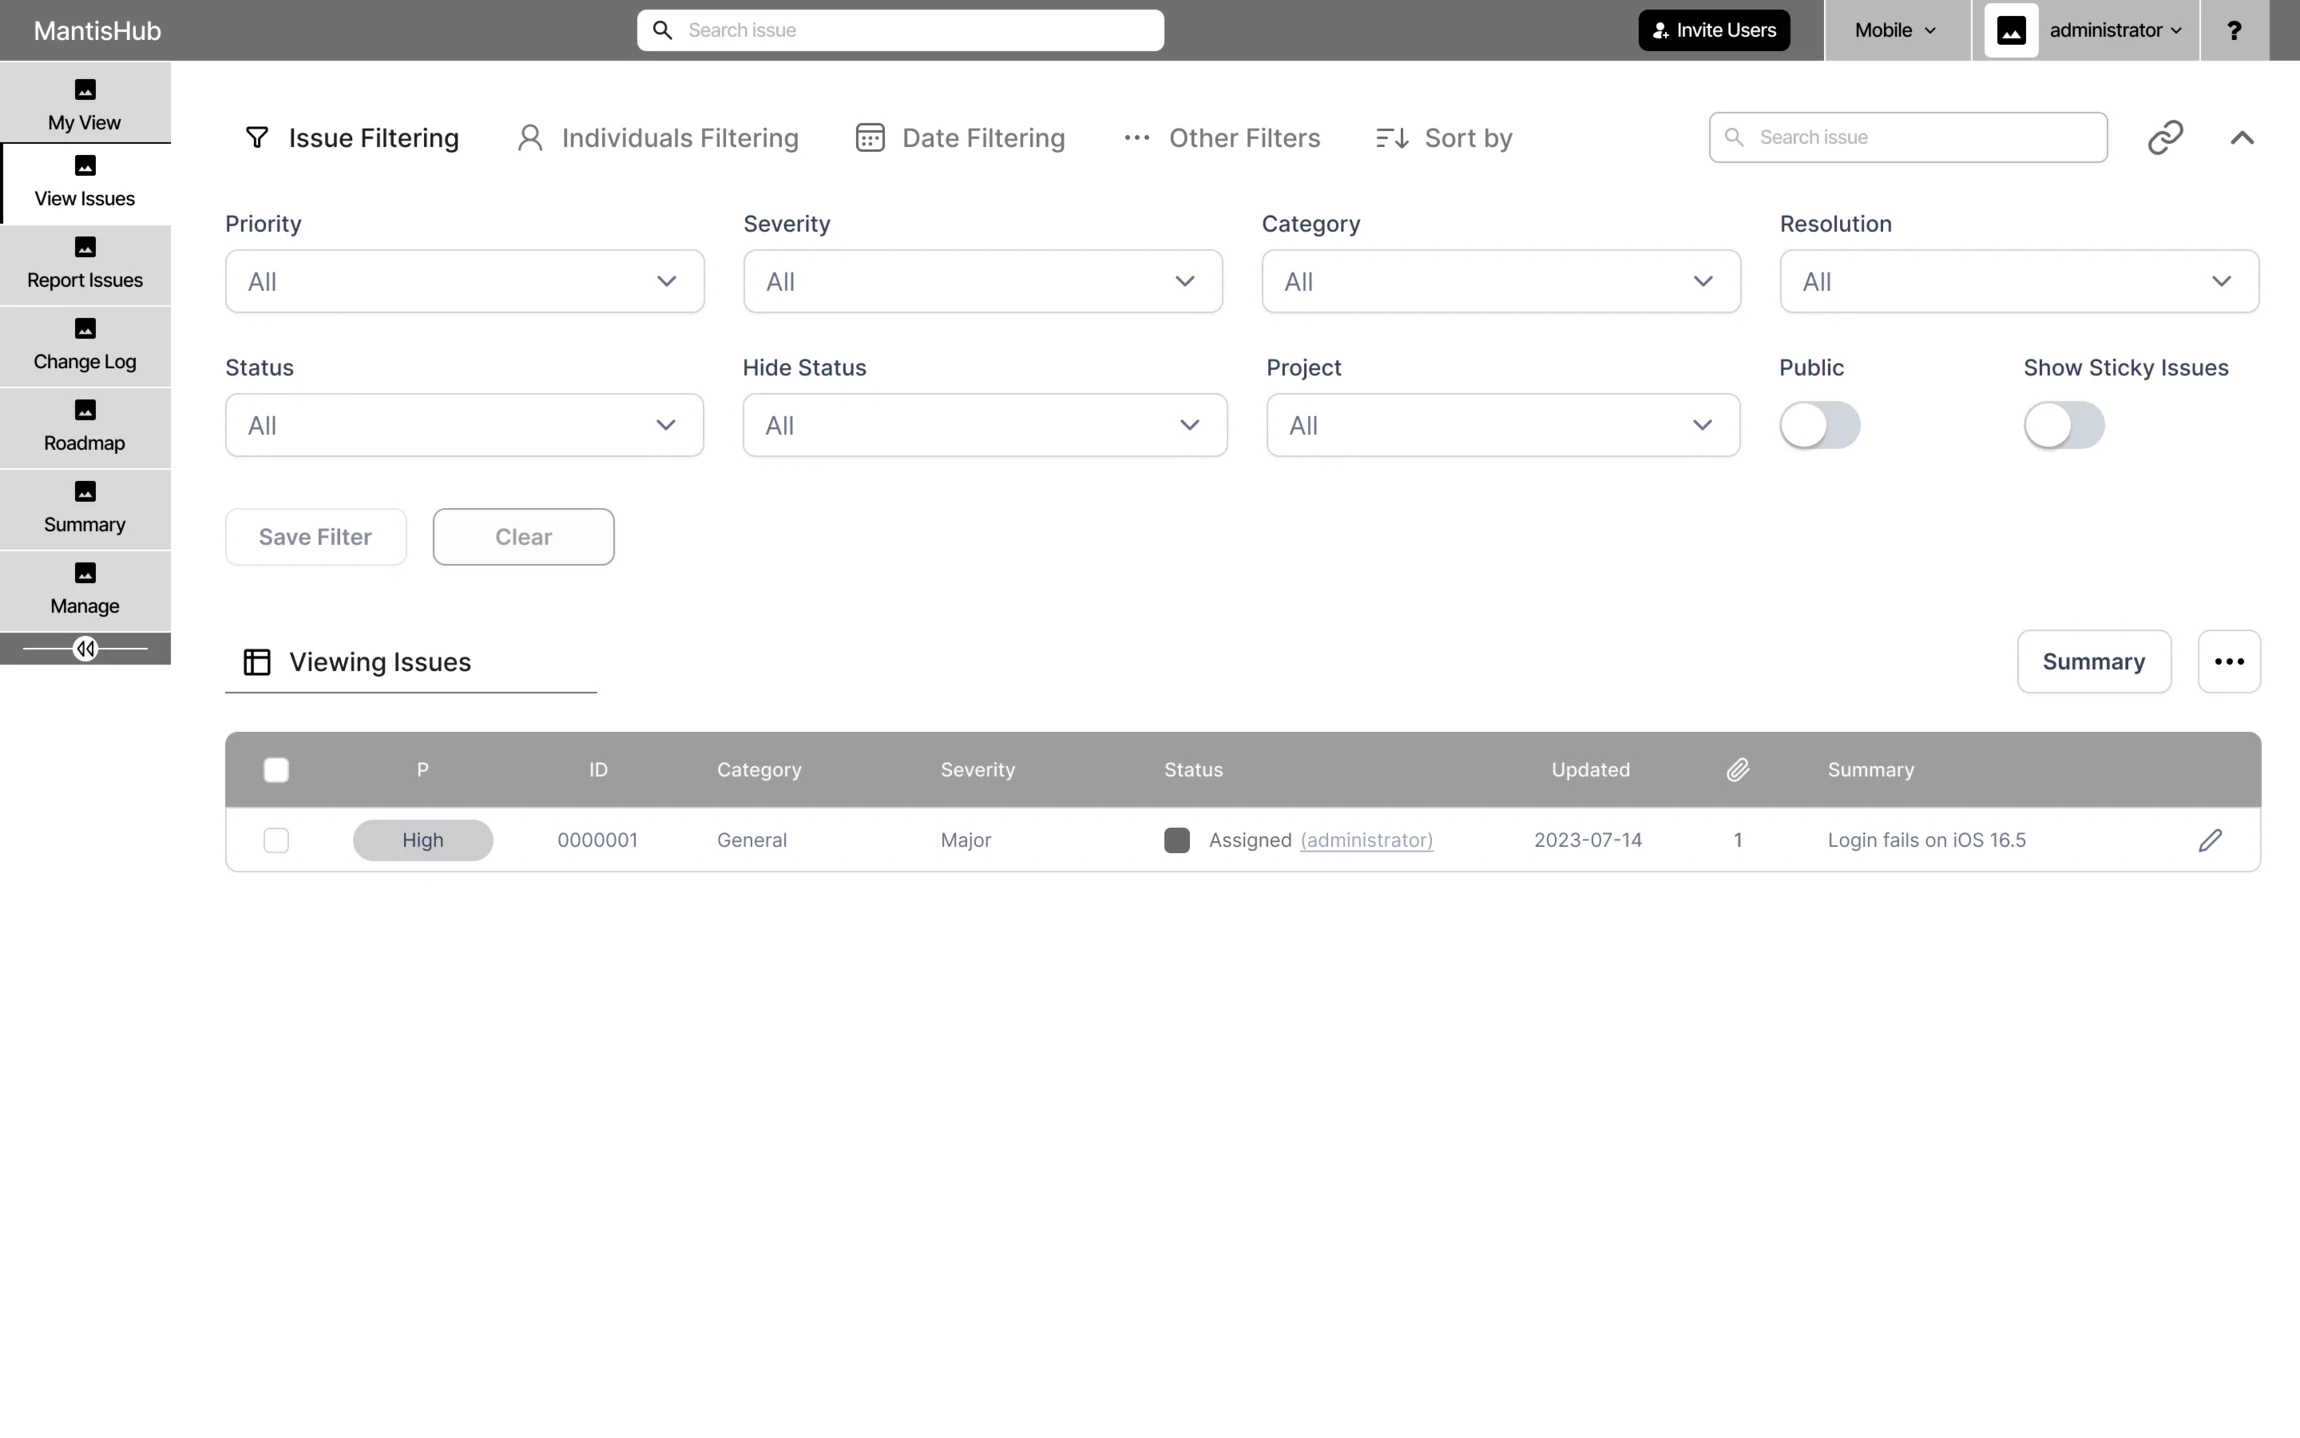Open Roadmap in the sidebar
The image size is (2300, 1438).
click(x=85, y=428)
